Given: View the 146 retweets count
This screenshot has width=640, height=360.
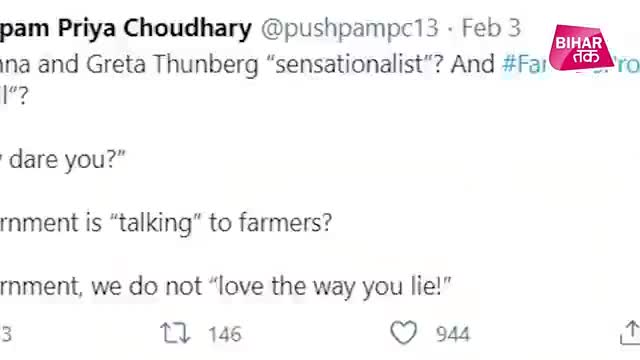Looking at the screenshot, I should pos(225,334).
